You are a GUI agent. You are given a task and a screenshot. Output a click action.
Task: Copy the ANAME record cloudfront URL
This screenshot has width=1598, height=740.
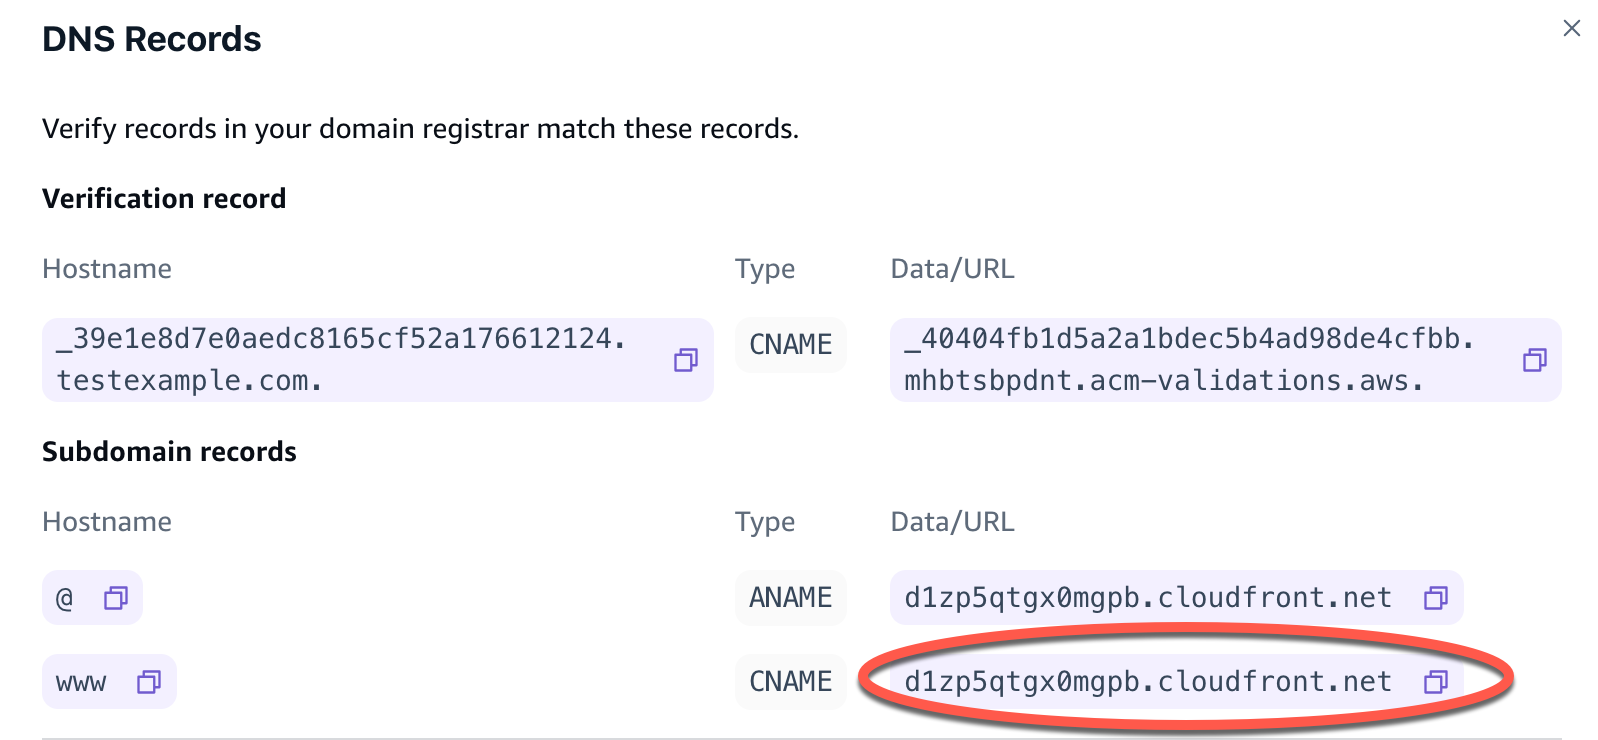(1436, 597)
